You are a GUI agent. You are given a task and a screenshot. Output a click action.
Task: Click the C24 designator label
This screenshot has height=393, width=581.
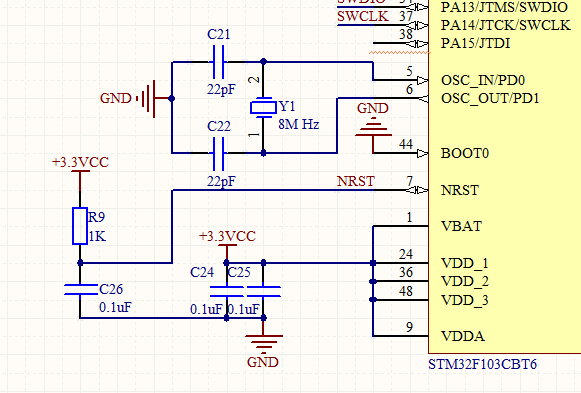point(202,272)
